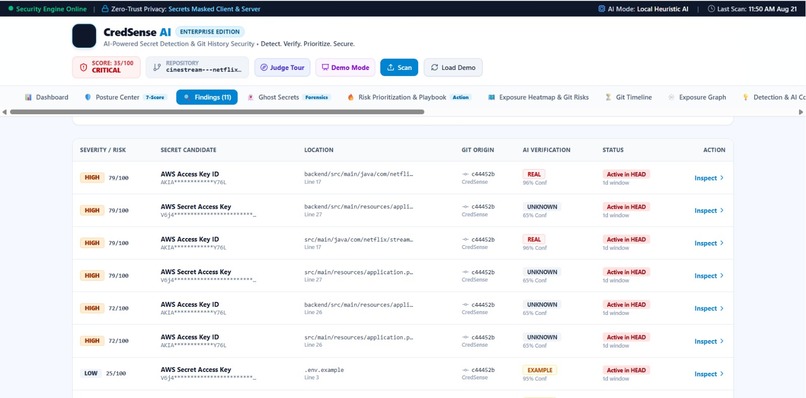Viewport: 806px width, 398px height.
Task: Open the Dashboard tab
Action: [47, 97]
